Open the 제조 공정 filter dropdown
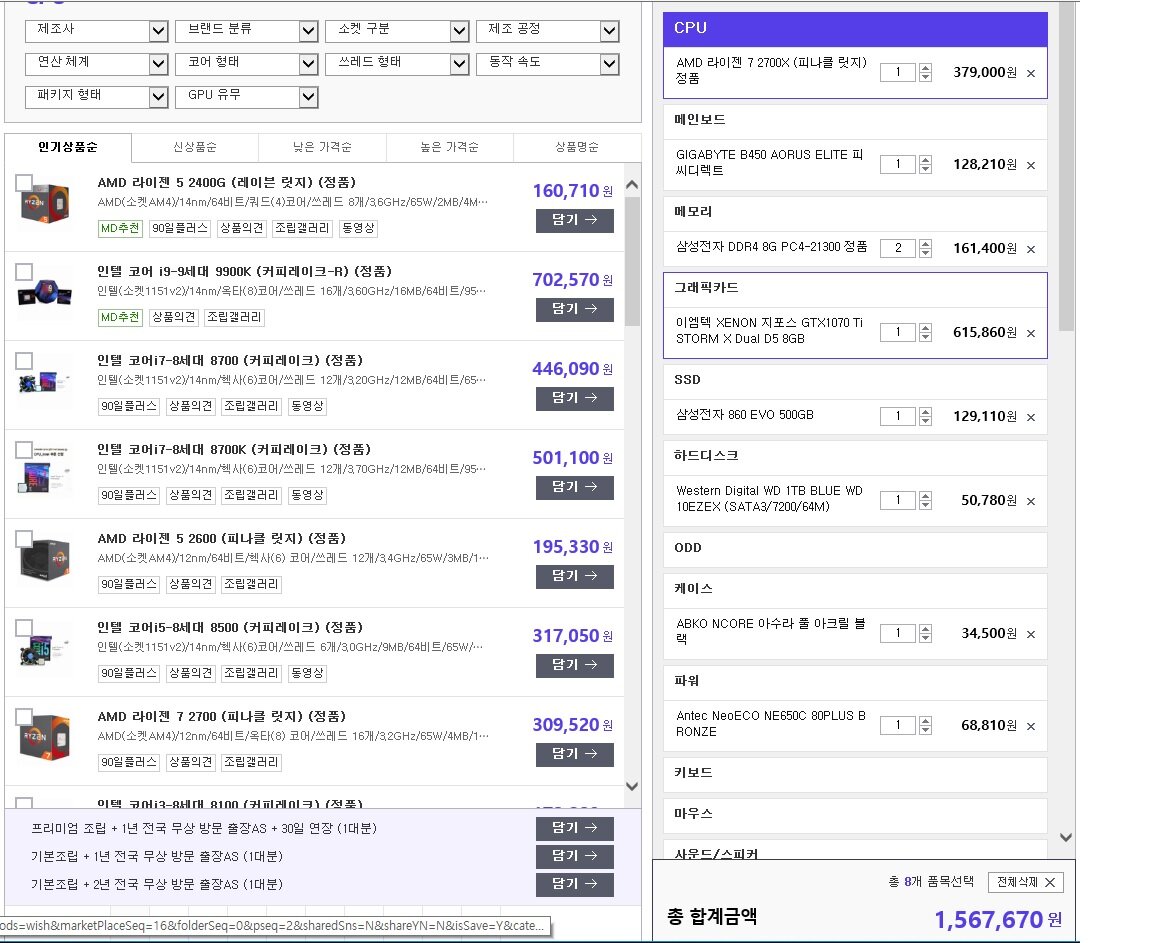This screenshot has height=943, width=1152. click(547, 31)
